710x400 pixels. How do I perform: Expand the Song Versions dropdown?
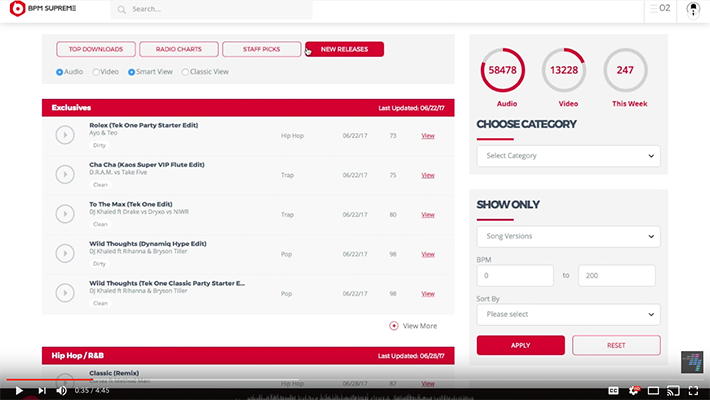(x=568, y=236)
